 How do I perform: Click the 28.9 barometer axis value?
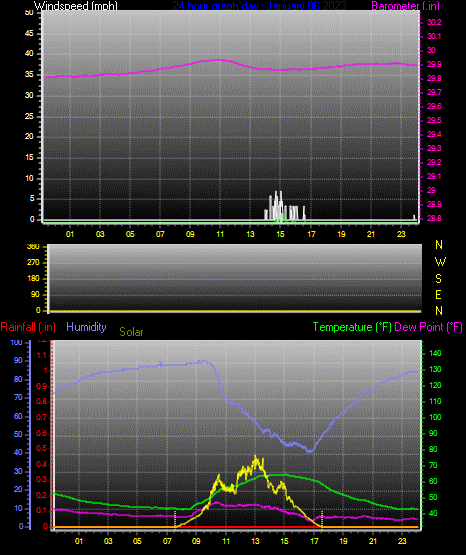click(434, 204)
